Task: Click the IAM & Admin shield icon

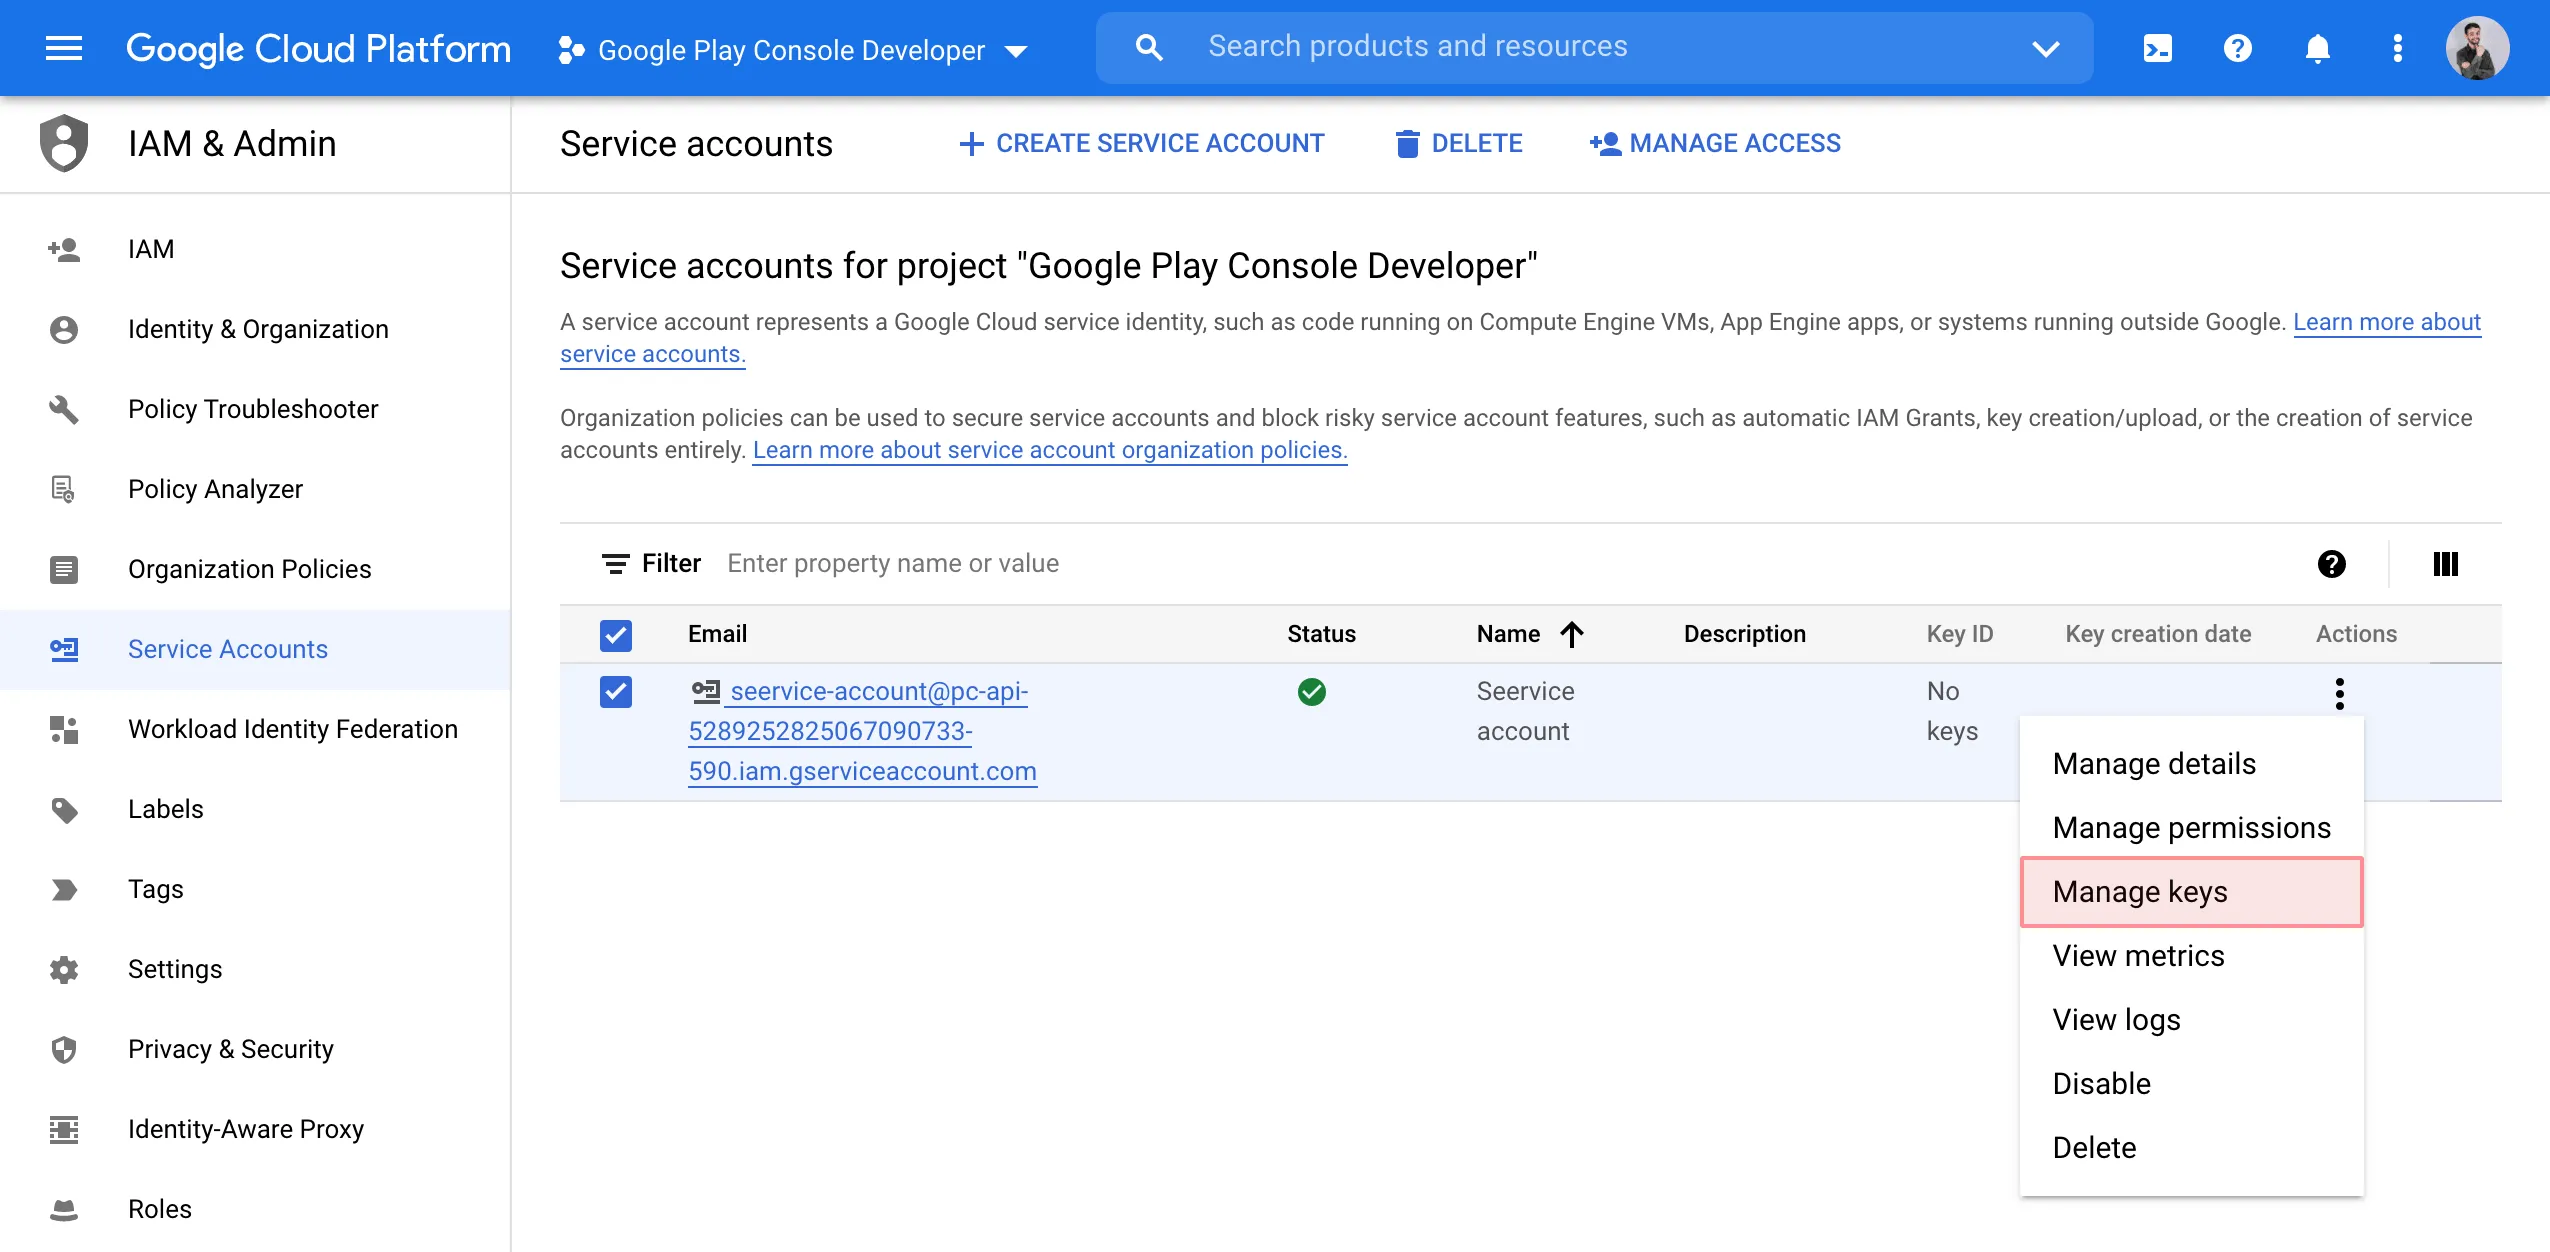Action: coord(62,143)
